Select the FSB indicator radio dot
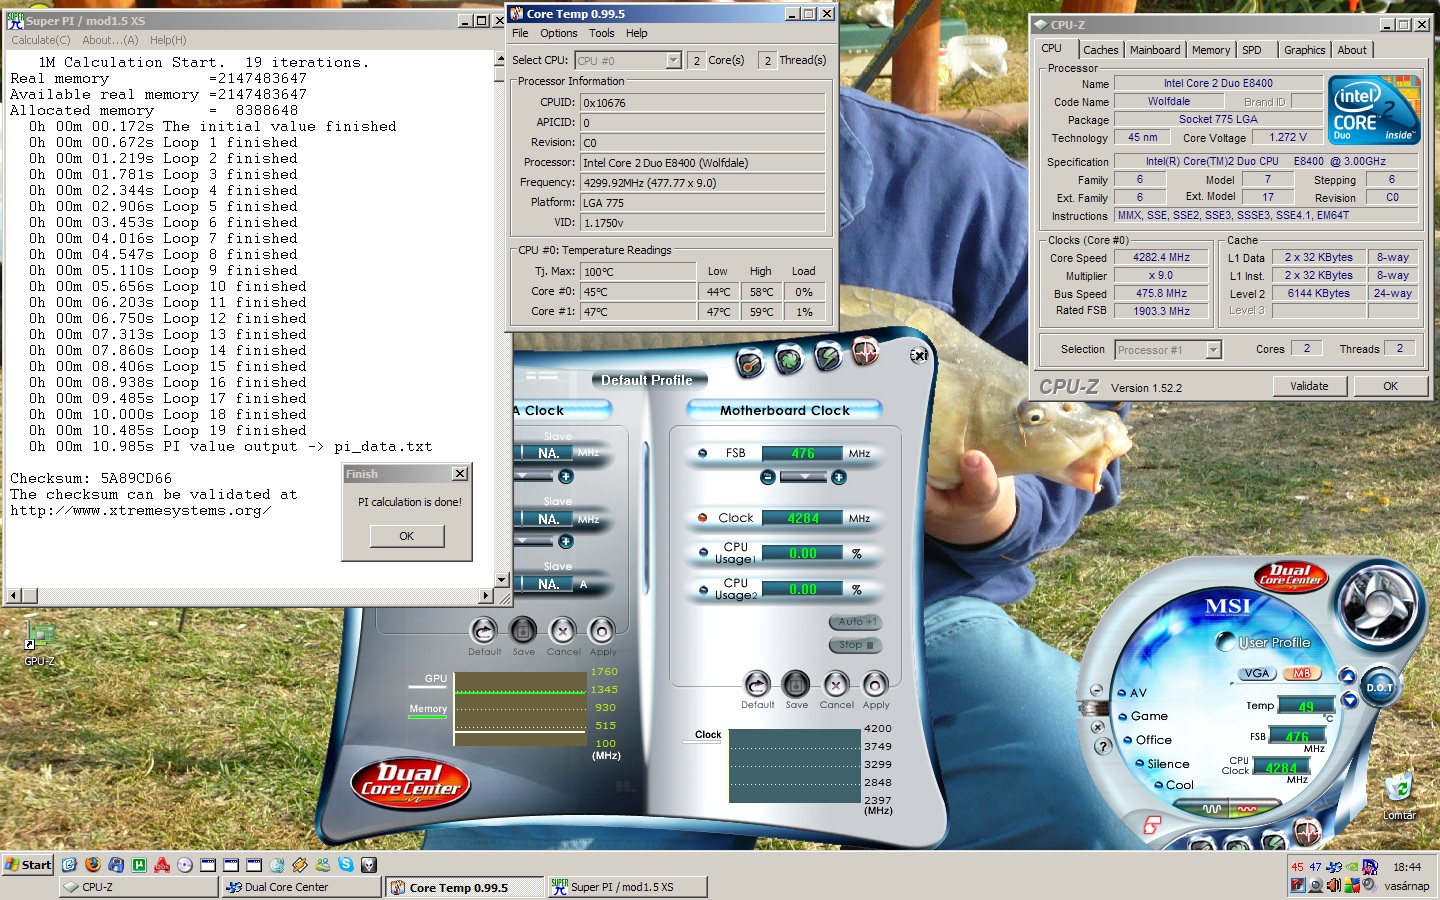 [703, 453]
